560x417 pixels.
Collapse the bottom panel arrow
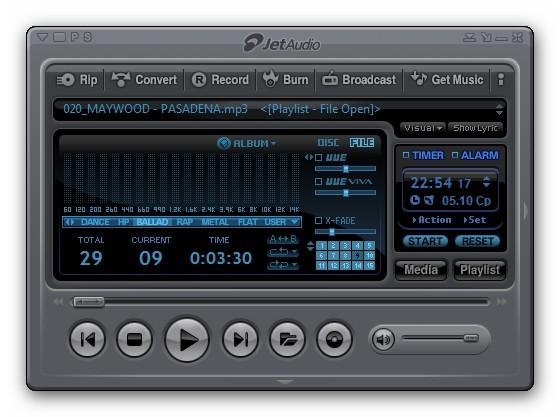285,382
